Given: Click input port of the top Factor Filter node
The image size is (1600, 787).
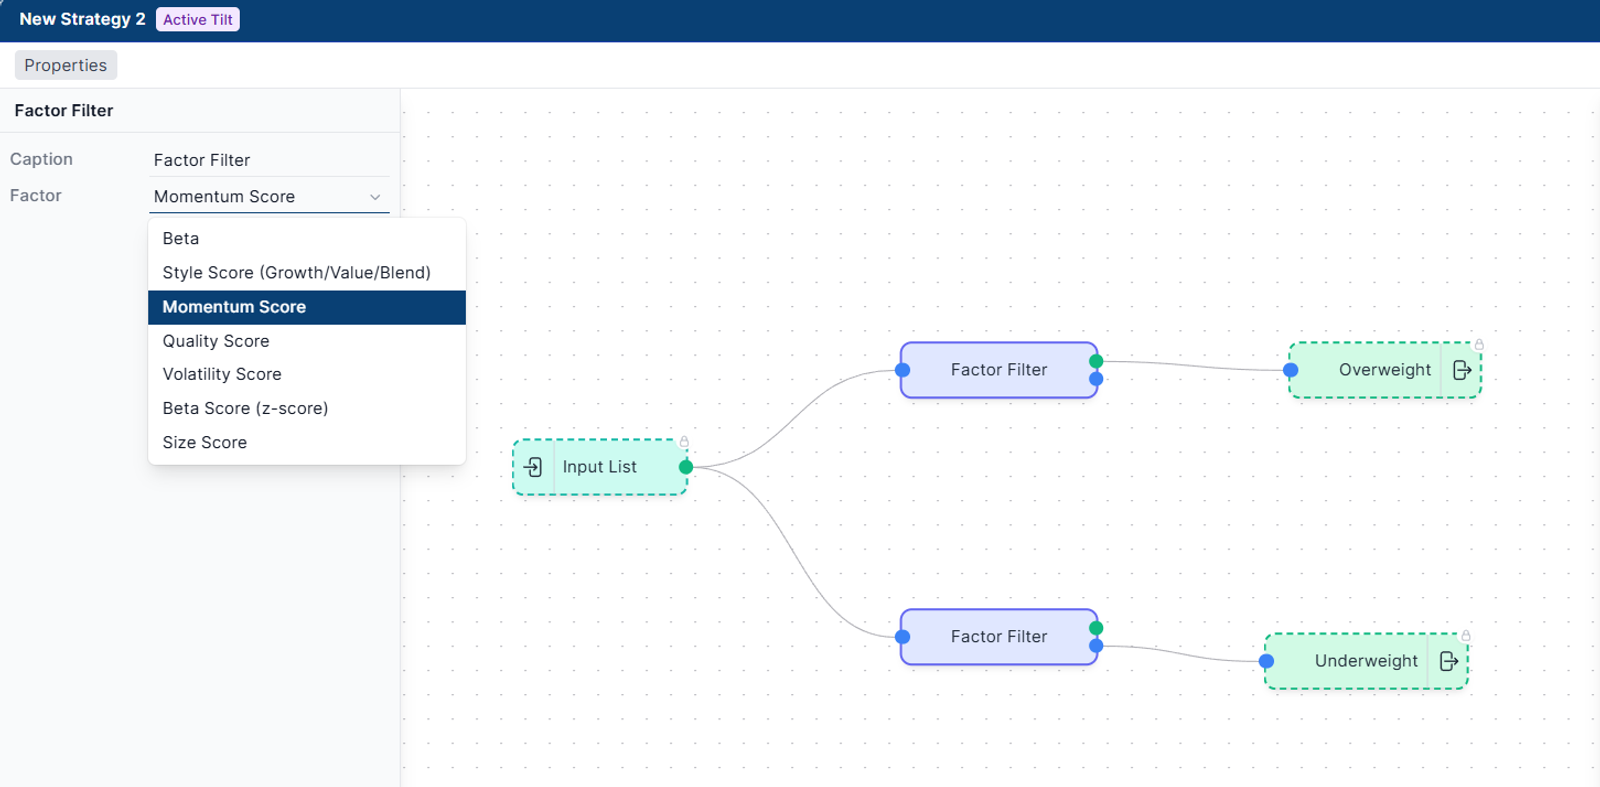Looking at the screenshot, I should pyautogui.click(x=903, y=370).
